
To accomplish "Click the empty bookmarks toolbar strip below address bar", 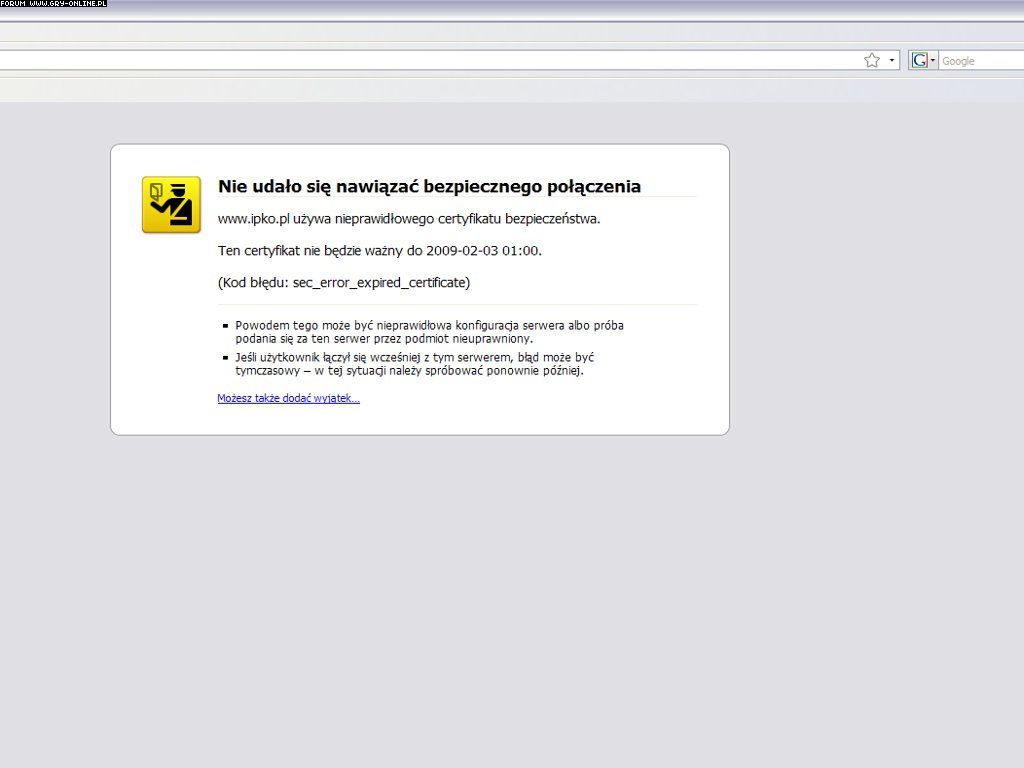I will coord(500,90).
